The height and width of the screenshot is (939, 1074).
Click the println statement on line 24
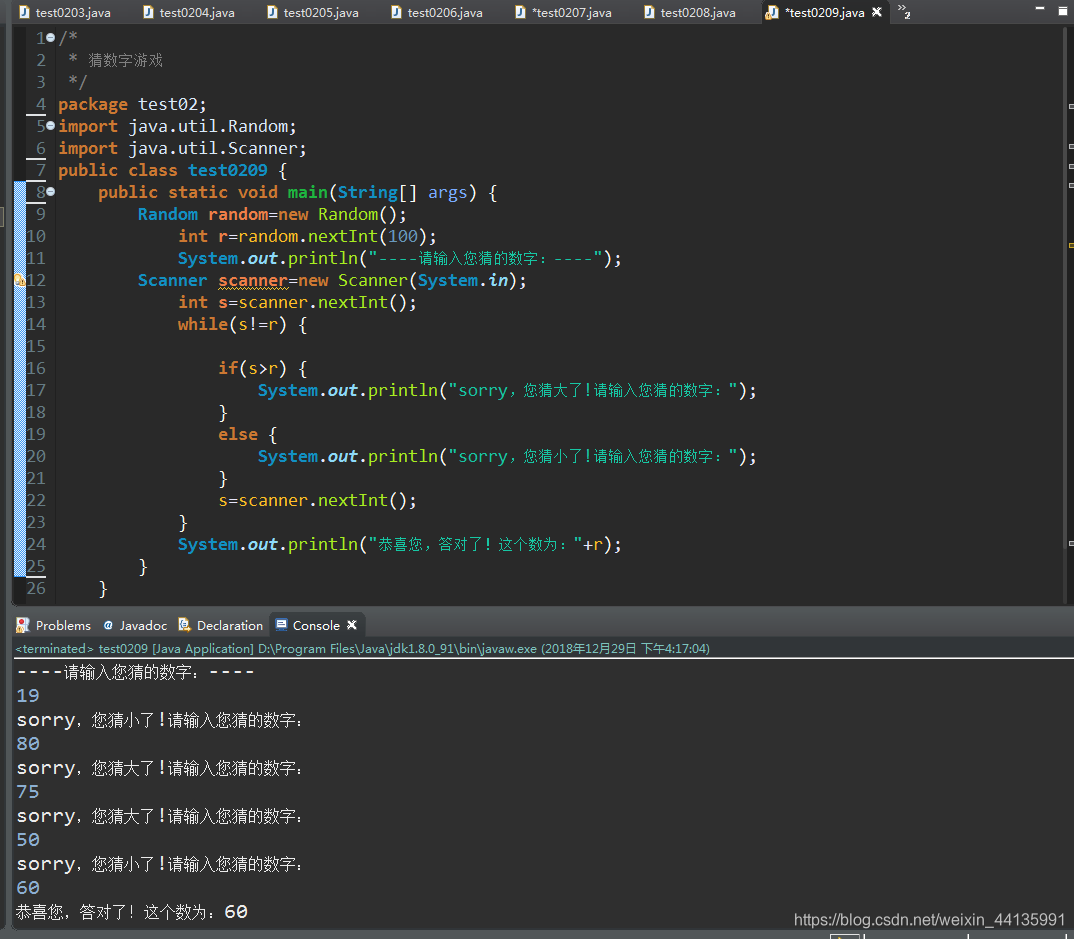[399, 544]
